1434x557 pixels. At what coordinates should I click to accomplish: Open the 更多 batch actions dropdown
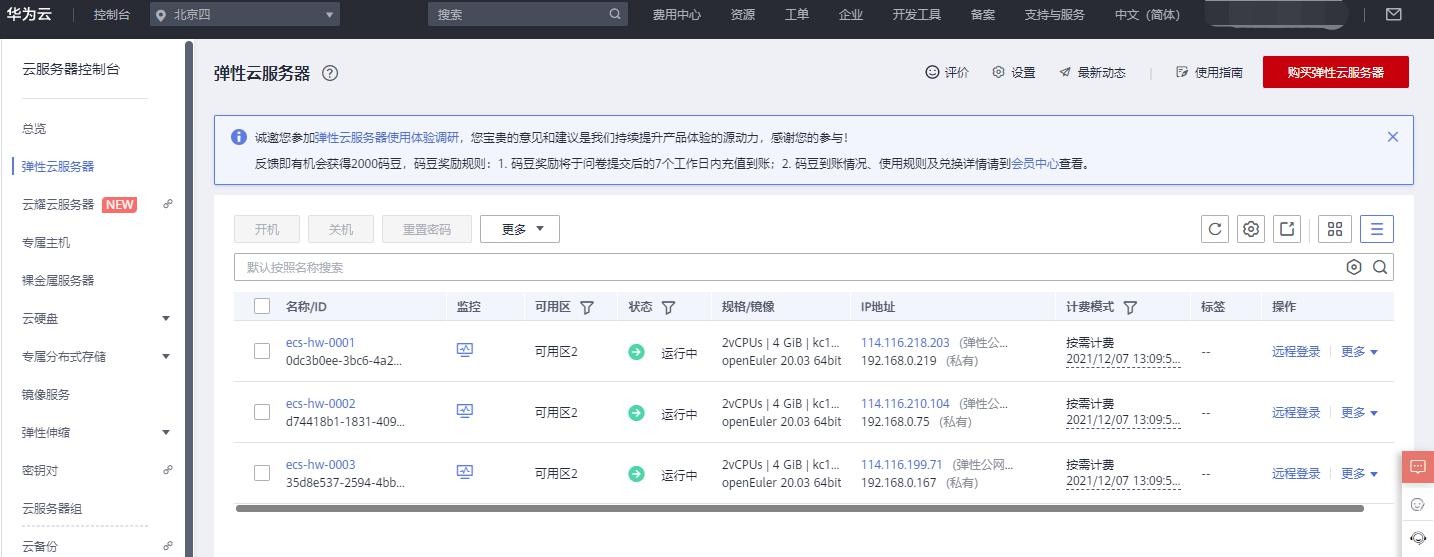520,229
